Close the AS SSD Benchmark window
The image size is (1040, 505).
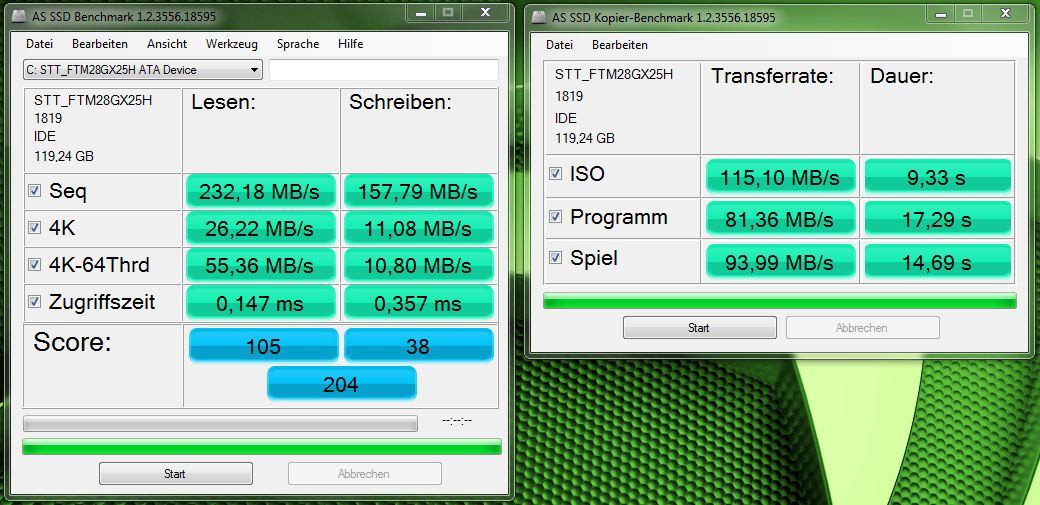(x=486, y=13)
